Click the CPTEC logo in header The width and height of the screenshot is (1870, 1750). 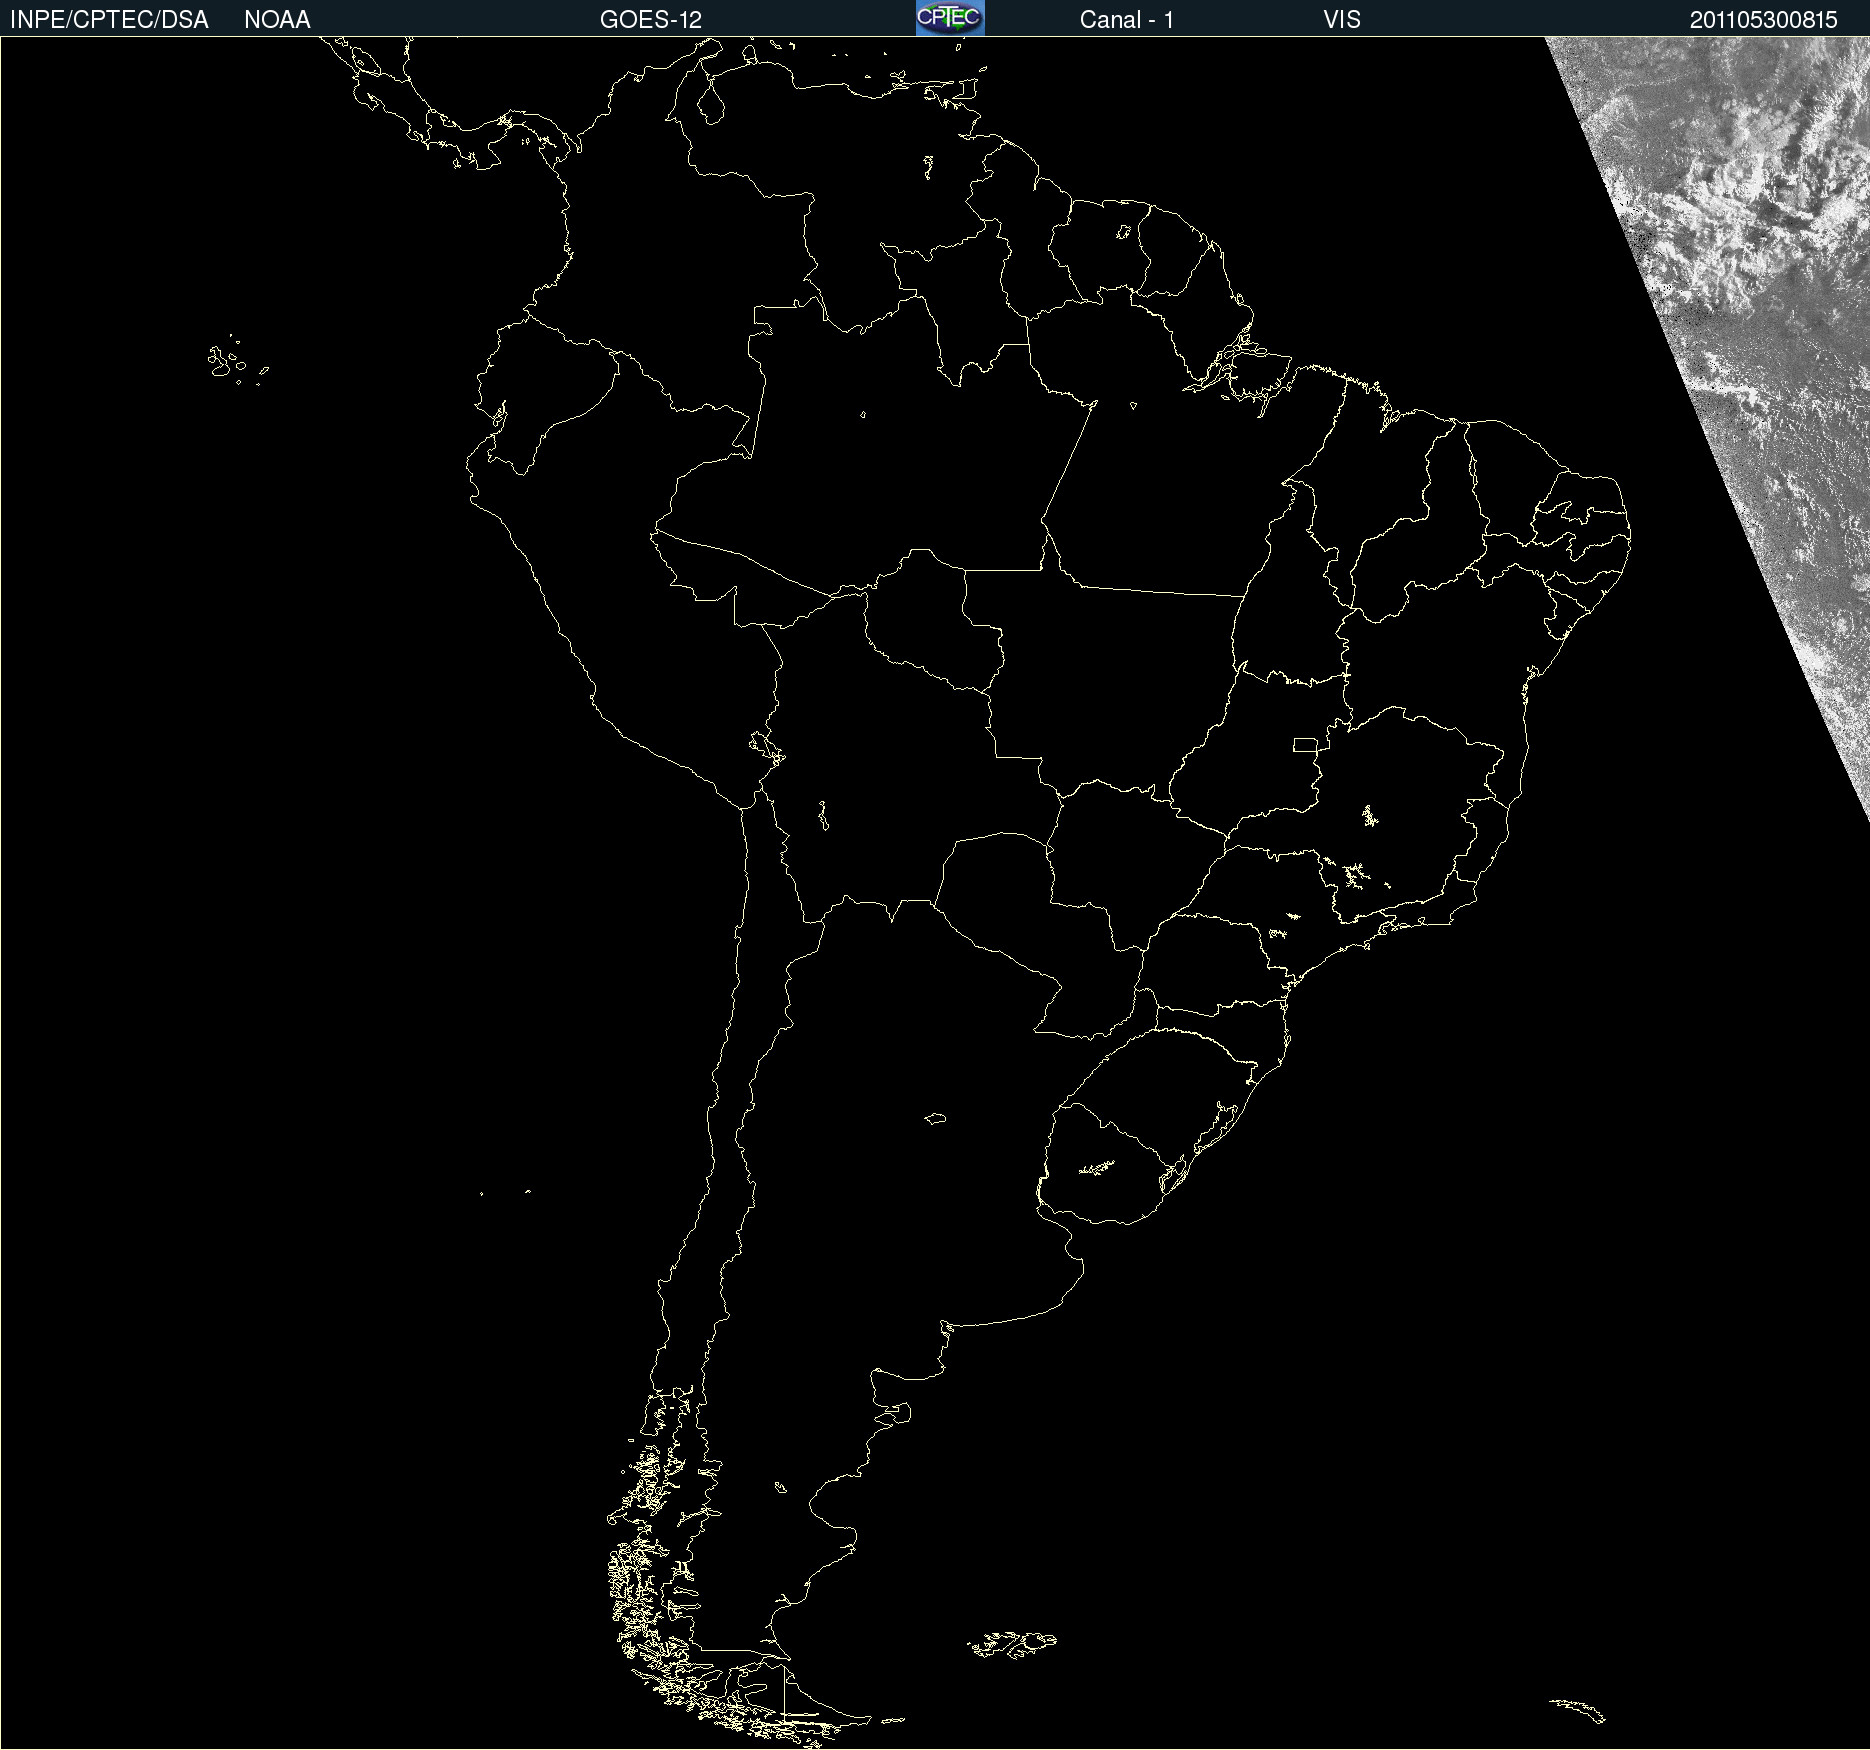[x=950, y=18]
